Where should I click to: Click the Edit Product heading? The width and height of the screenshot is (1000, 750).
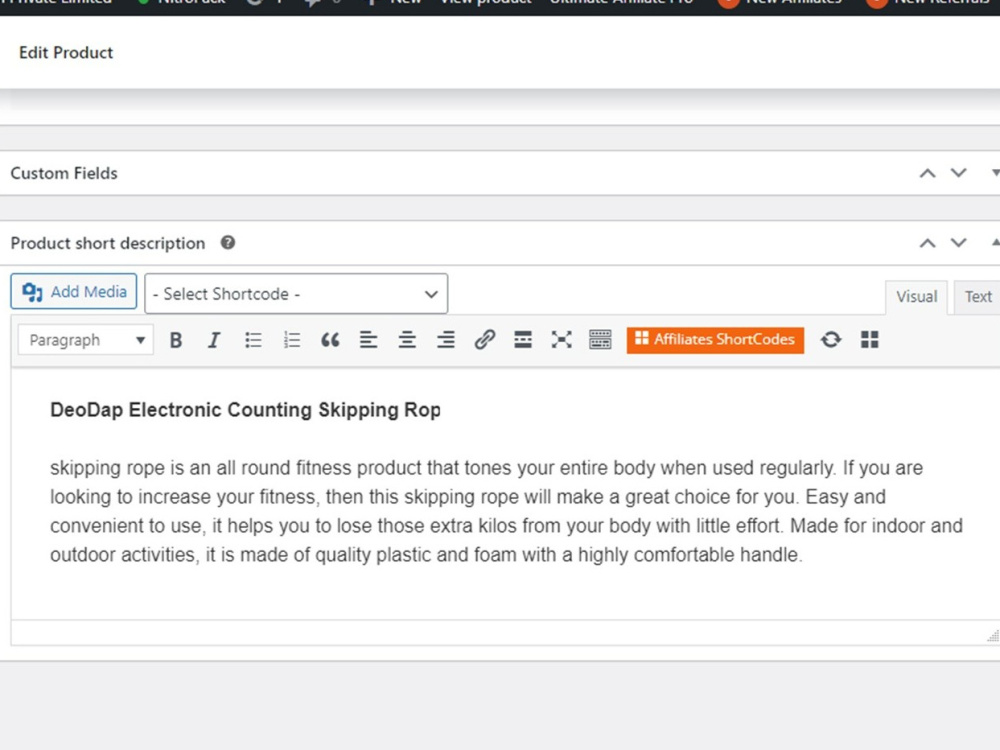coord(66,52)
